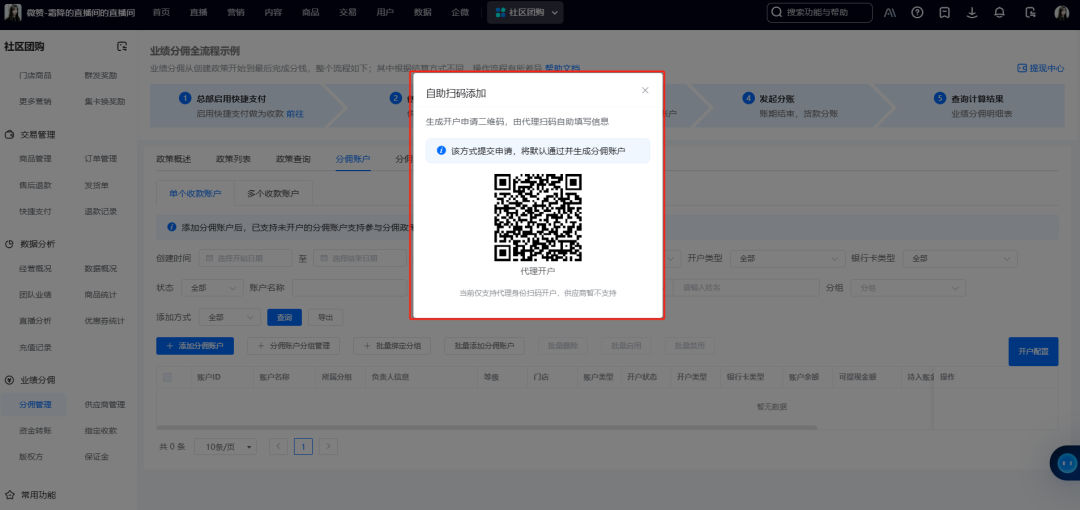Open 首页 in top navigation

pyautogui.click(x=161, y=12)
